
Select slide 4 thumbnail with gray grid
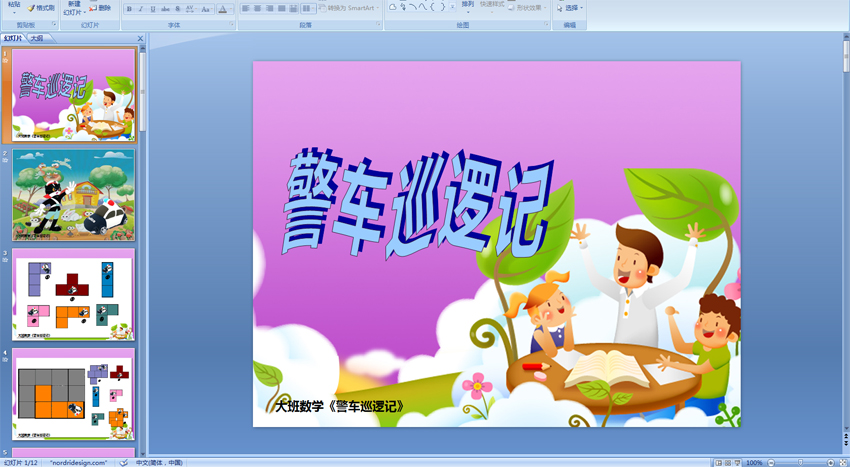click(x=73, y=394)
